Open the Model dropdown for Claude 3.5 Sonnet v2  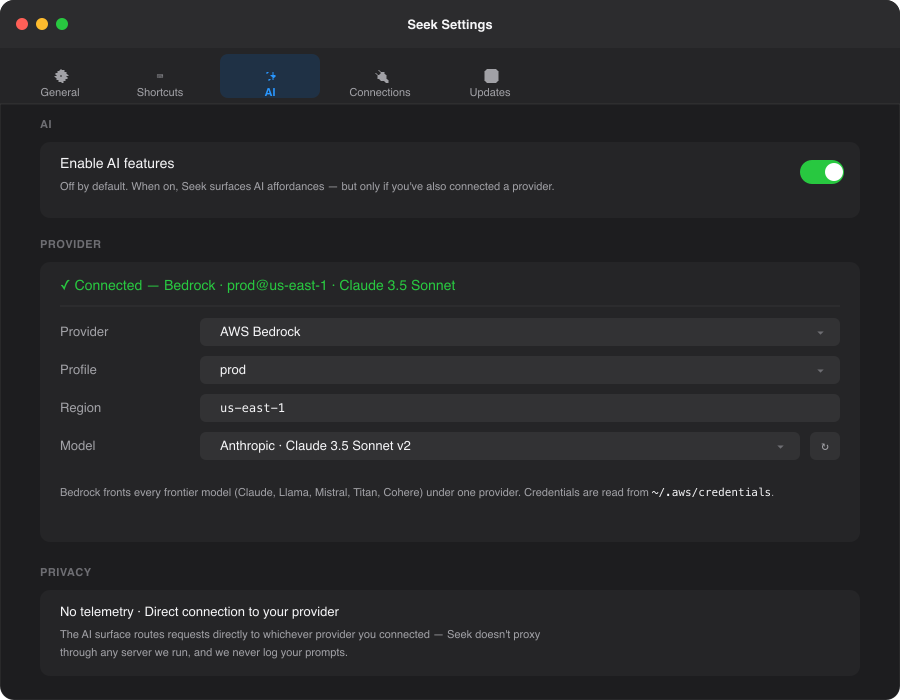[499, 446]
